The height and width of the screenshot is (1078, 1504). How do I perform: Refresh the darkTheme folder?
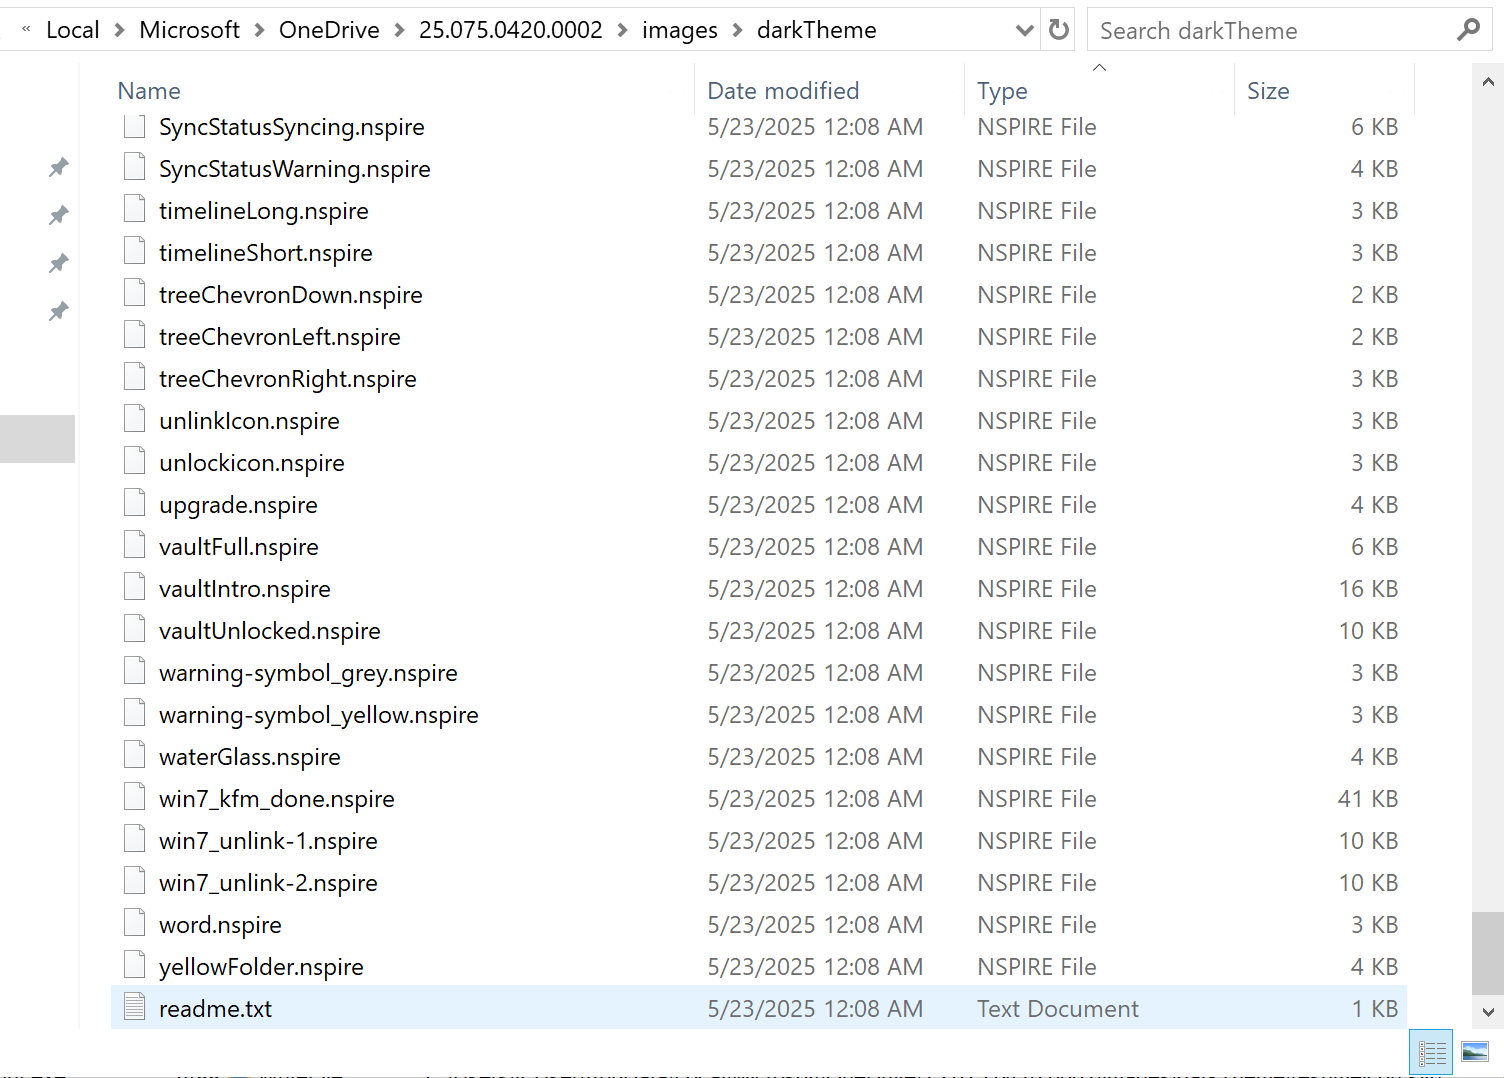[x=1057, y=29]
